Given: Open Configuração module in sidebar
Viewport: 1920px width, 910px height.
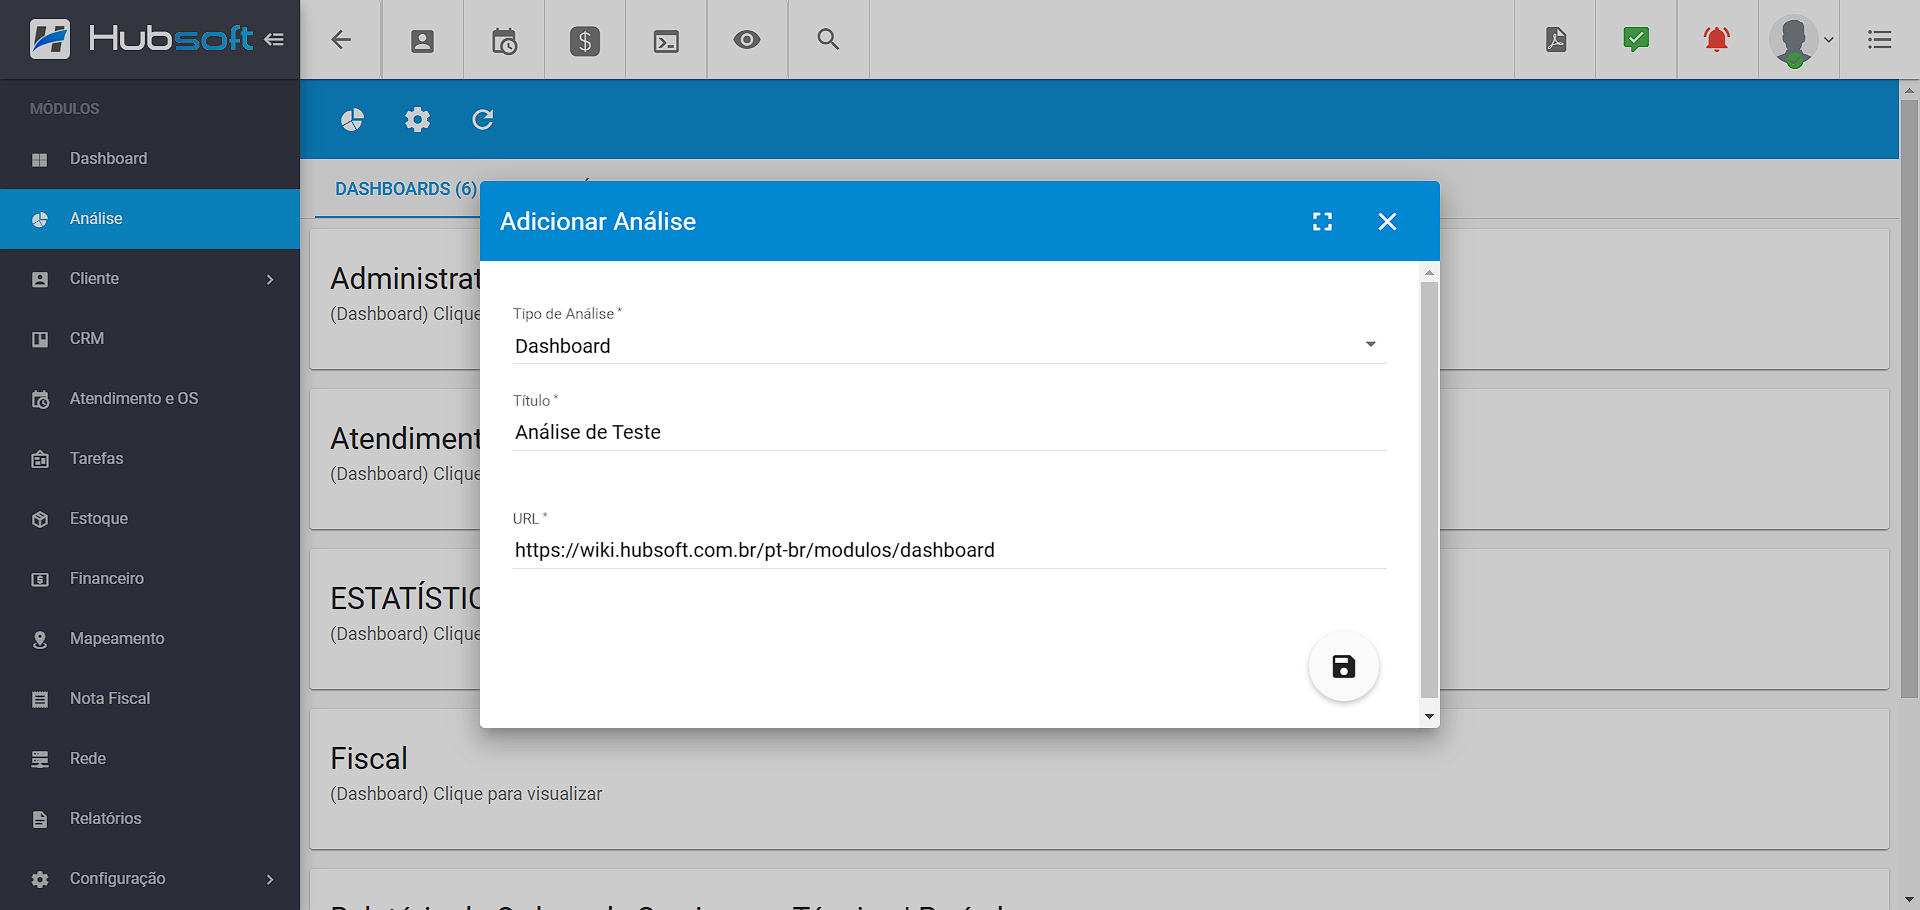Looking at the screenshot, I should tap(150, 879).
